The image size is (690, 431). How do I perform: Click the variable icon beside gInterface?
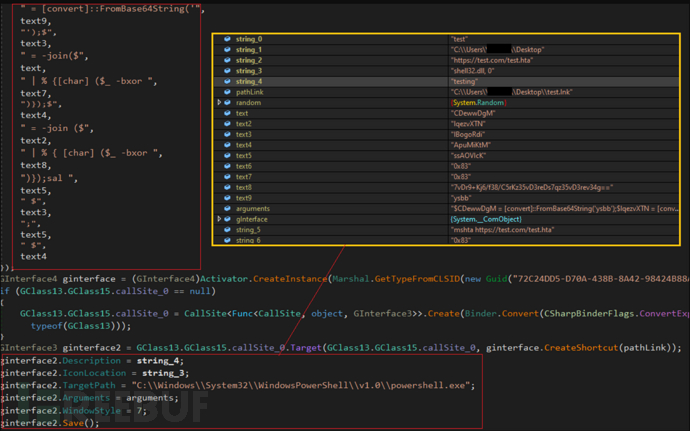(x=227, y=219)
